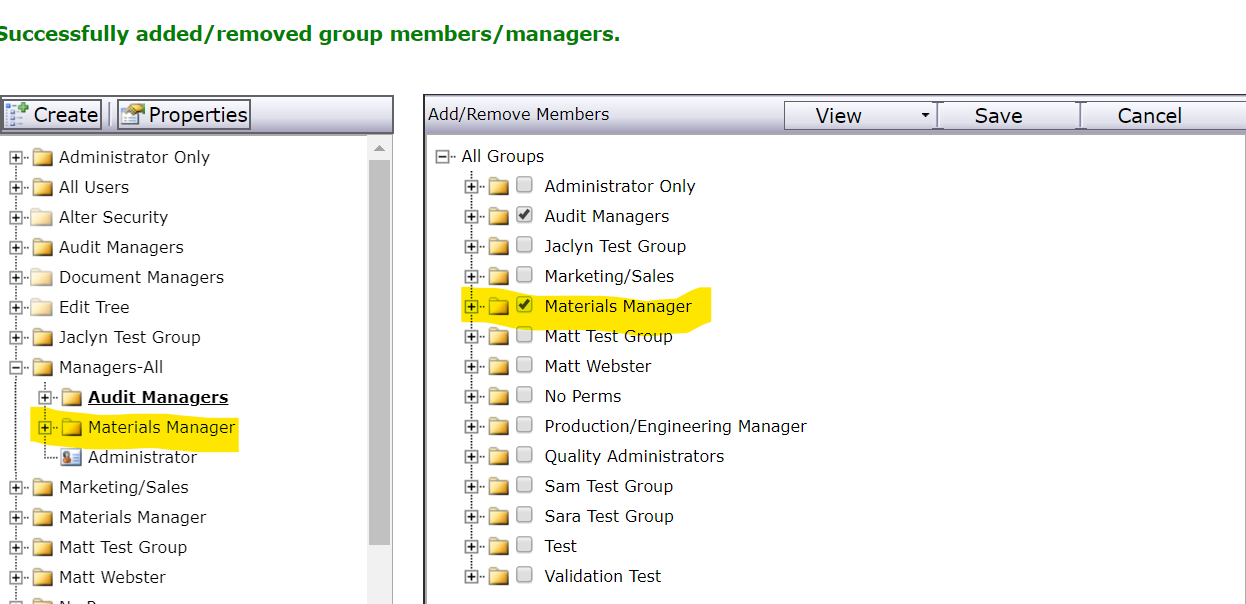Check the Test group checkbox

coord(524,545)
